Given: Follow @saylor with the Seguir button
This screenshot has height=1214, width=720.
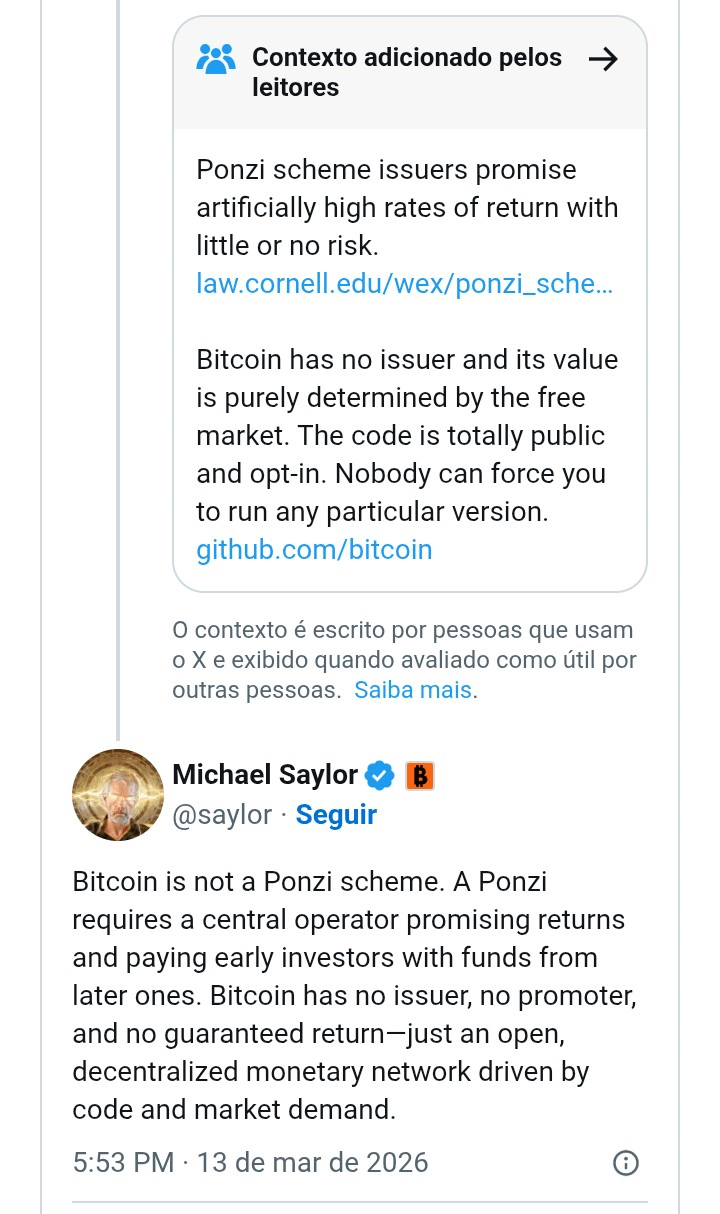Looking at the screenshot, I should 336,814.
